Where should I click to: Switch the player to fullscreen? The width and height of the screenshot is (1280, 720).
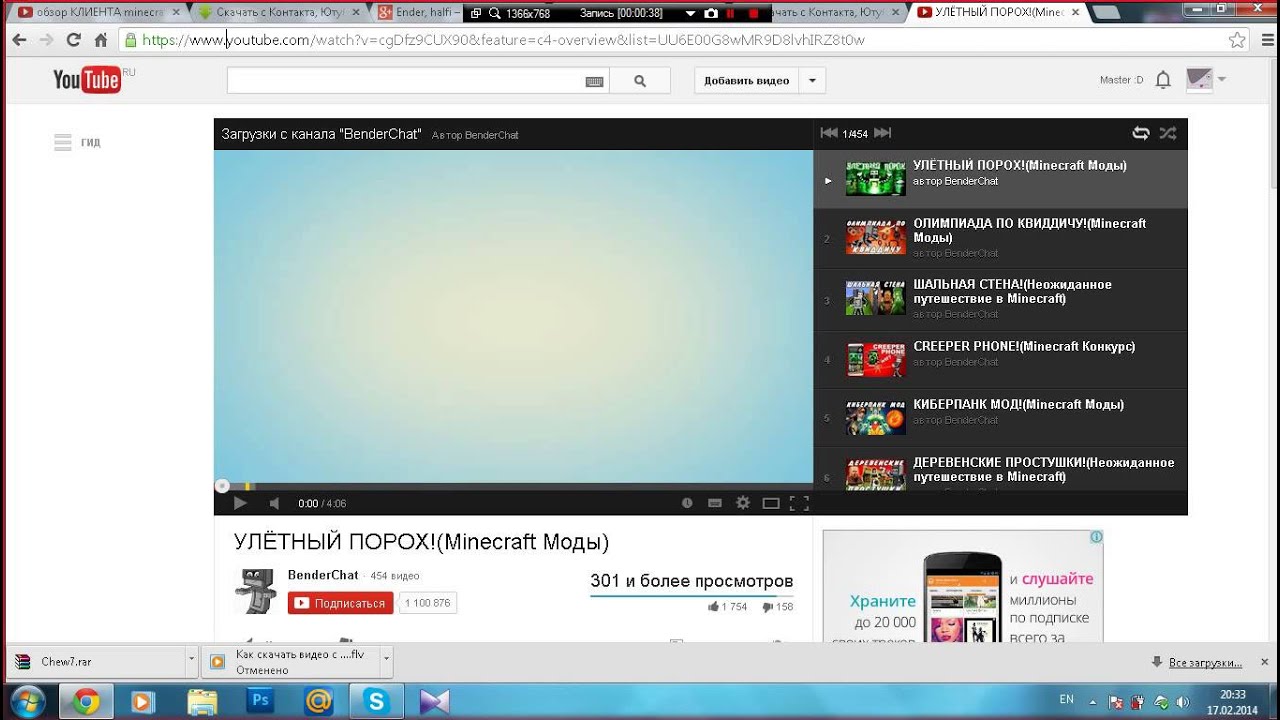[x=799, y=503]
